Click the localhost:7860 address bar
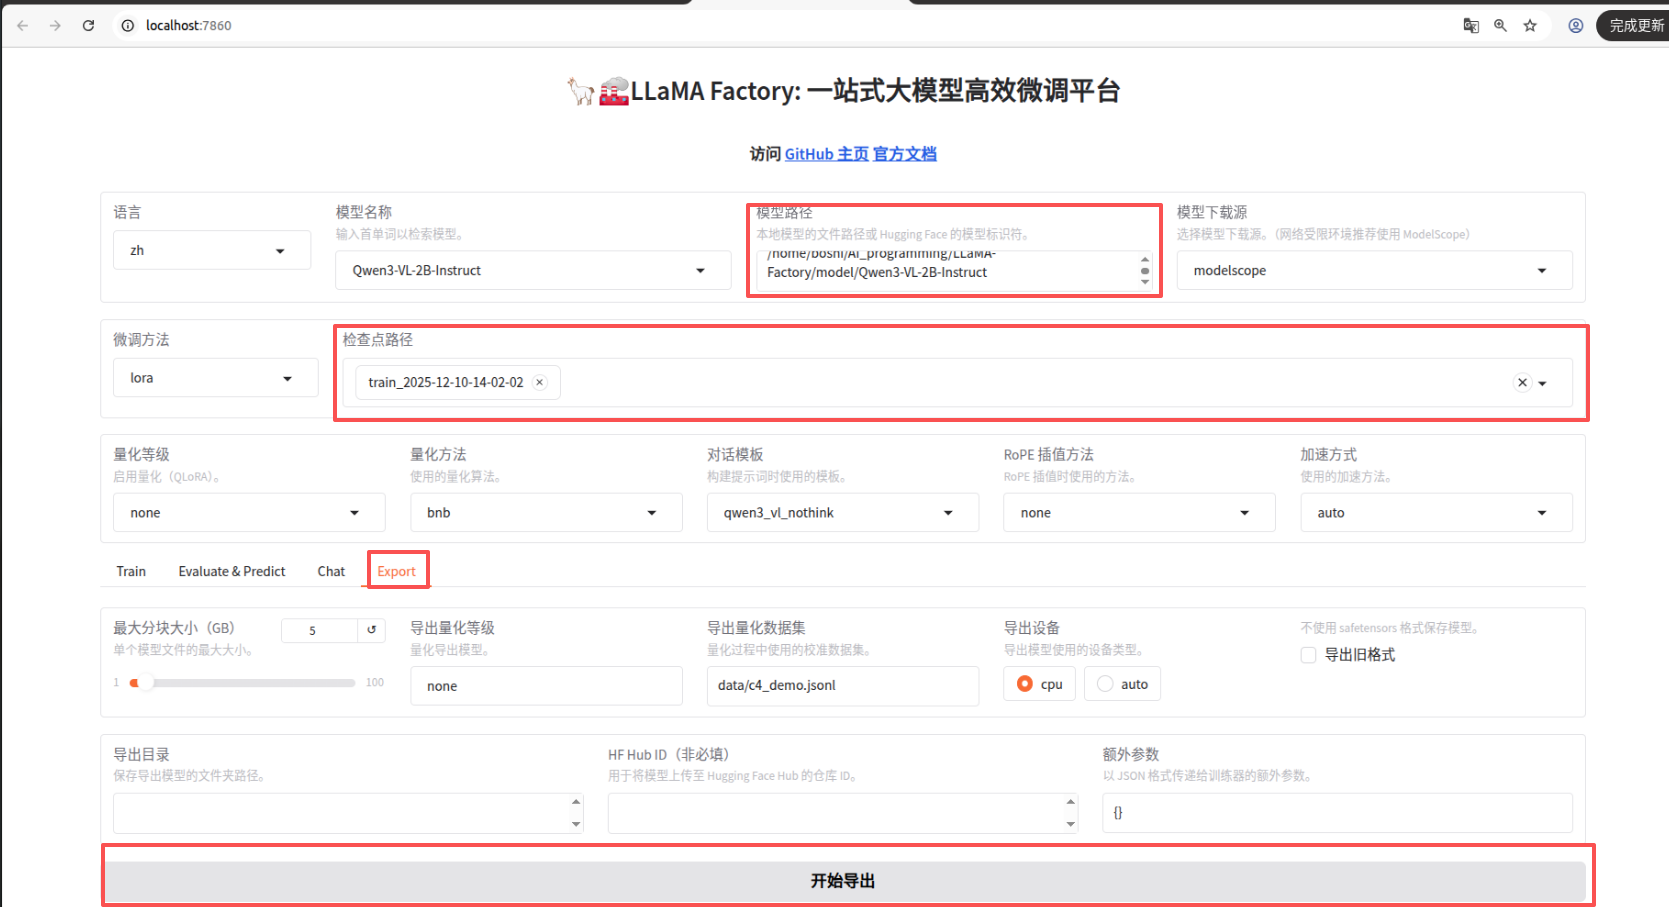The image size is (1669, 907). (188, 26)
